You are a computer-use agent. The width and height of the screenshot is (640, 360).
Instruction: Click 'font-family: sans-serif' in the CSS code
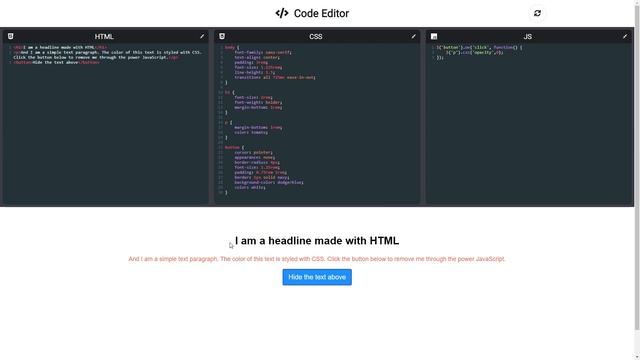263,52
